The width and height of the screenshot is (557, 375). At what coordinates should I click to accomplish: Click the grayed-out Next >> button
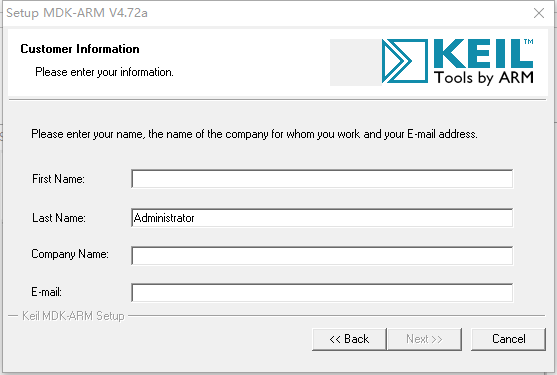point(424,339)
